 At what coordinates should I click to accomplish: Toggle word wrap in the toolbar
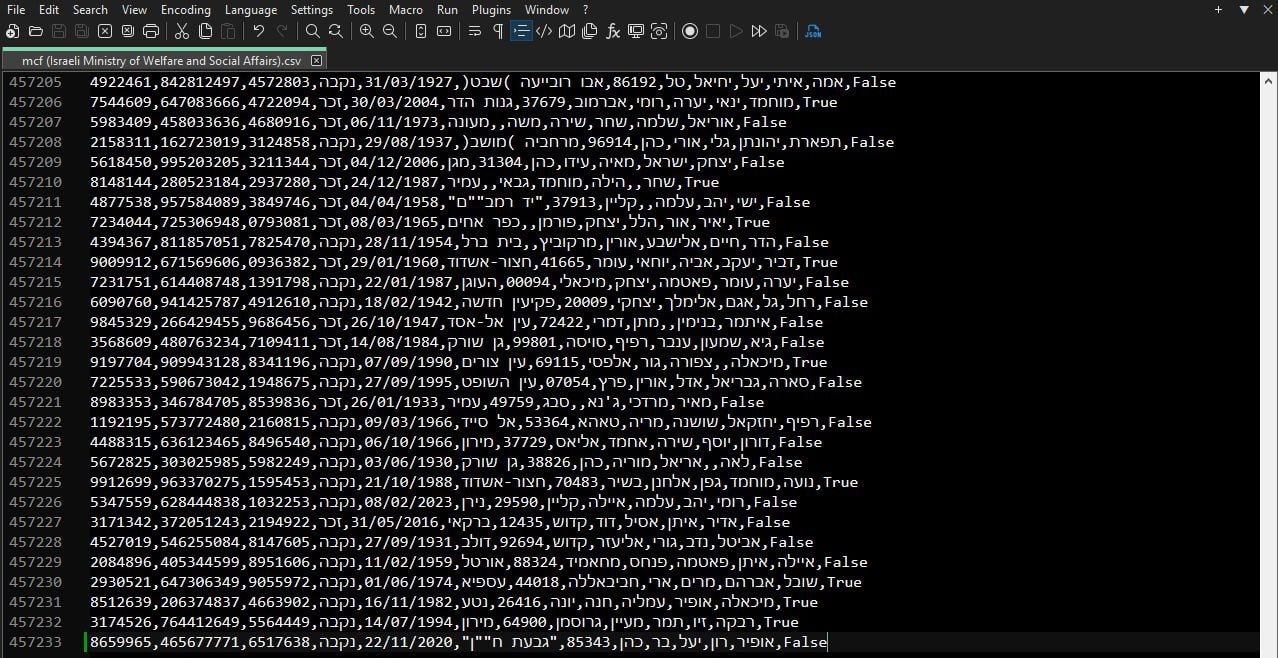coord(474,31)
